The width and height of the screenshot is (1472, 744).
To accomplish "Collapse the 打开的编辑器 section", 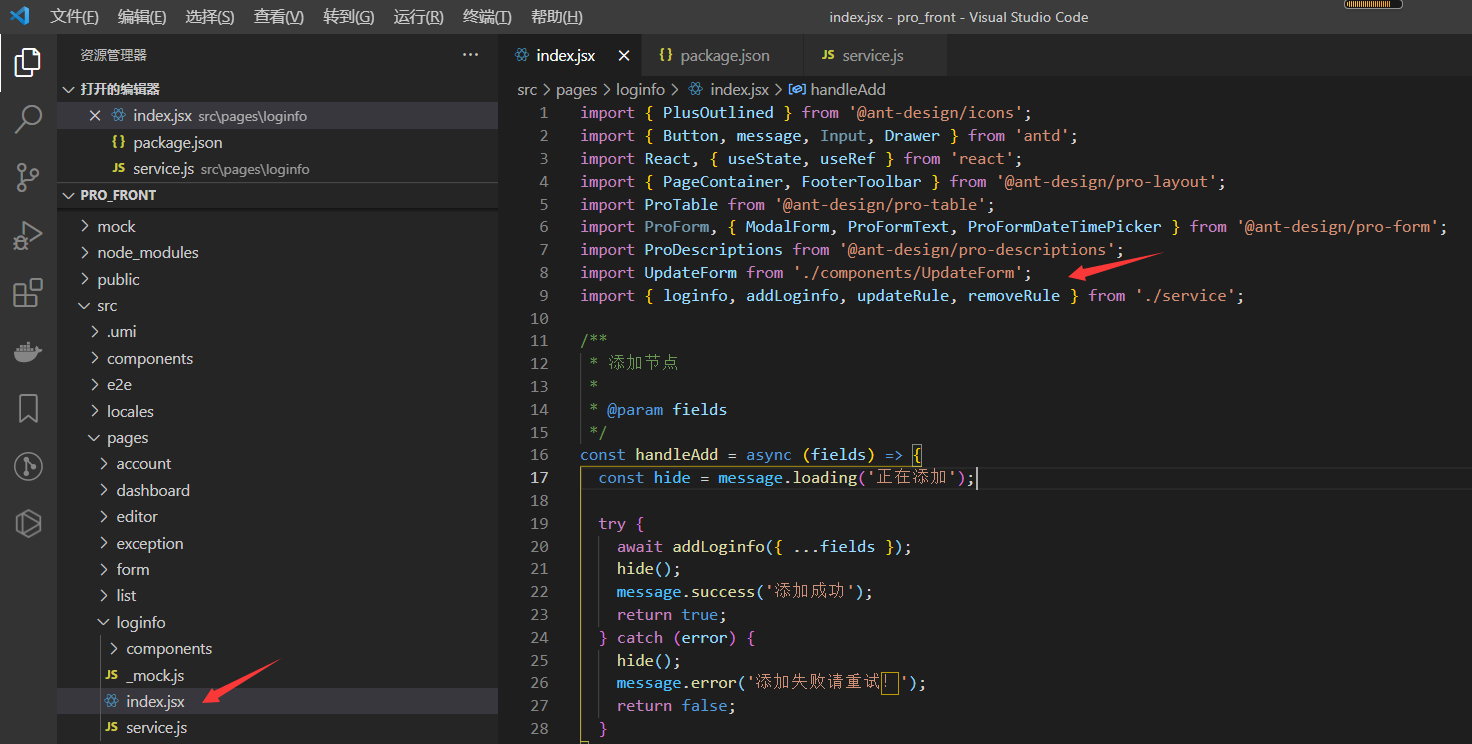I will pyautogui.click(x=278, y=89).
